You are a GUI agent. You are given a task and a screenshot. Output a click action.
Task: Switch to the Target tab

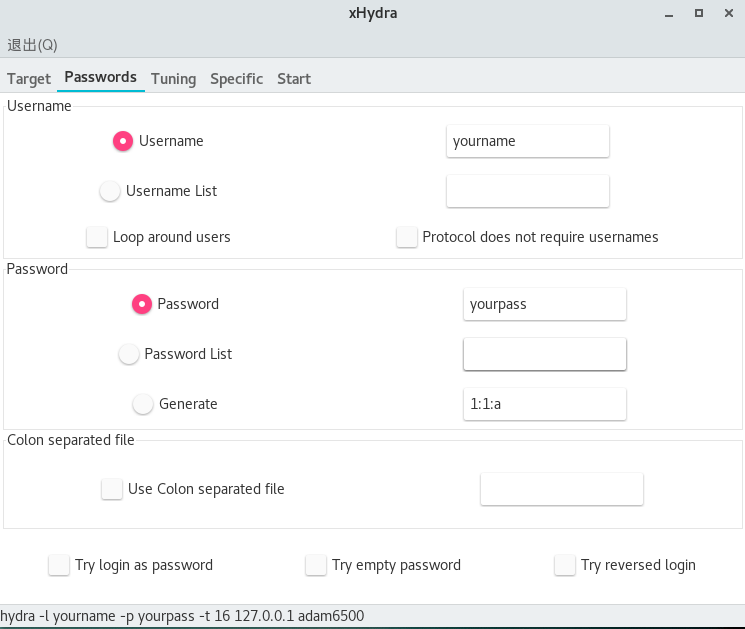tap(29, 78)
